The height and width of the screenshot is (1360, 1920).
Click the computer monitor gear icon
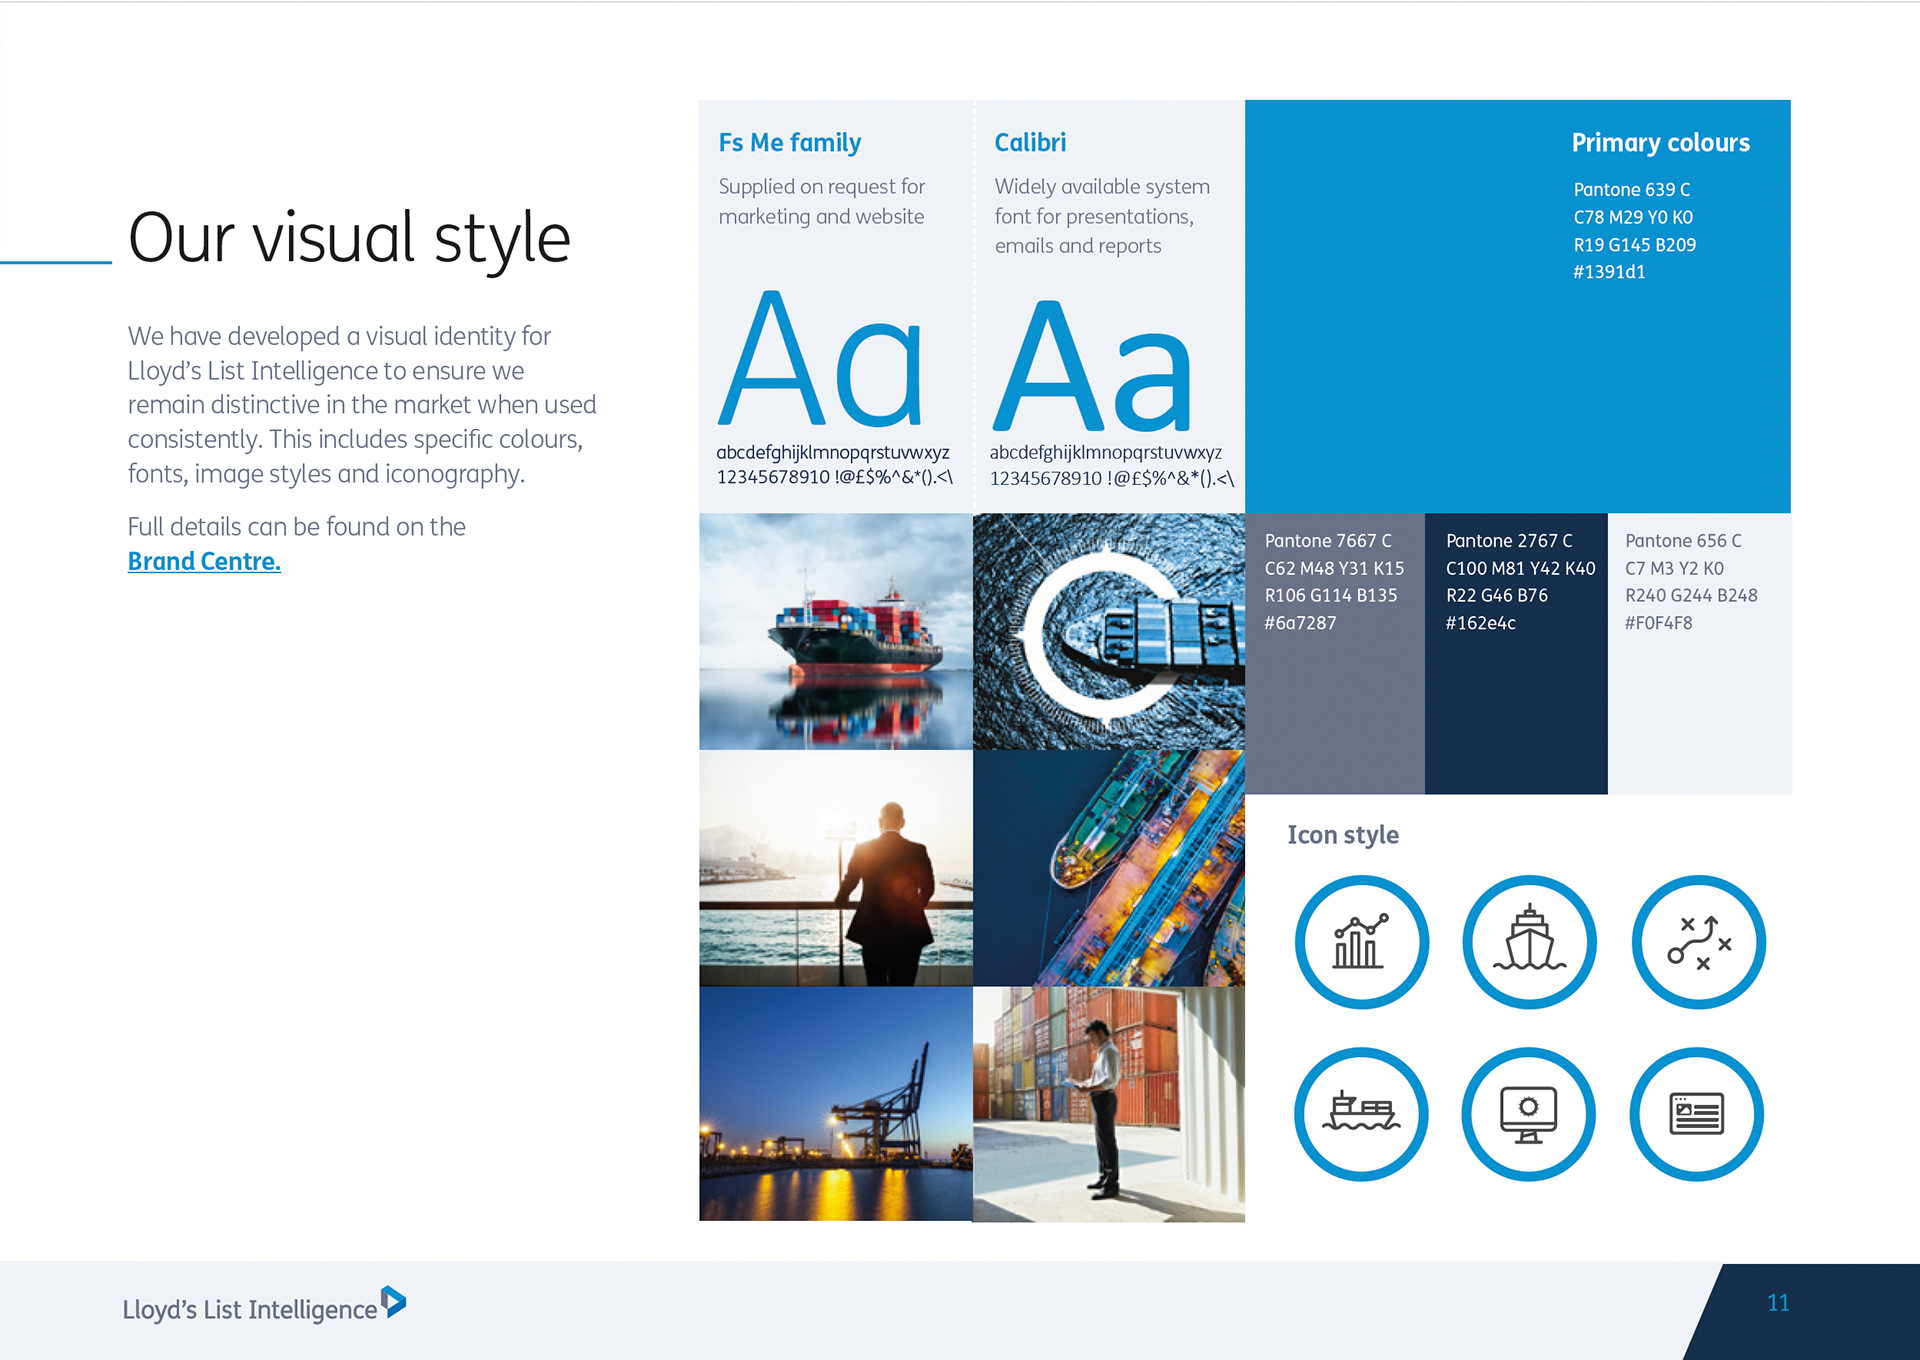(1529, 1114)
